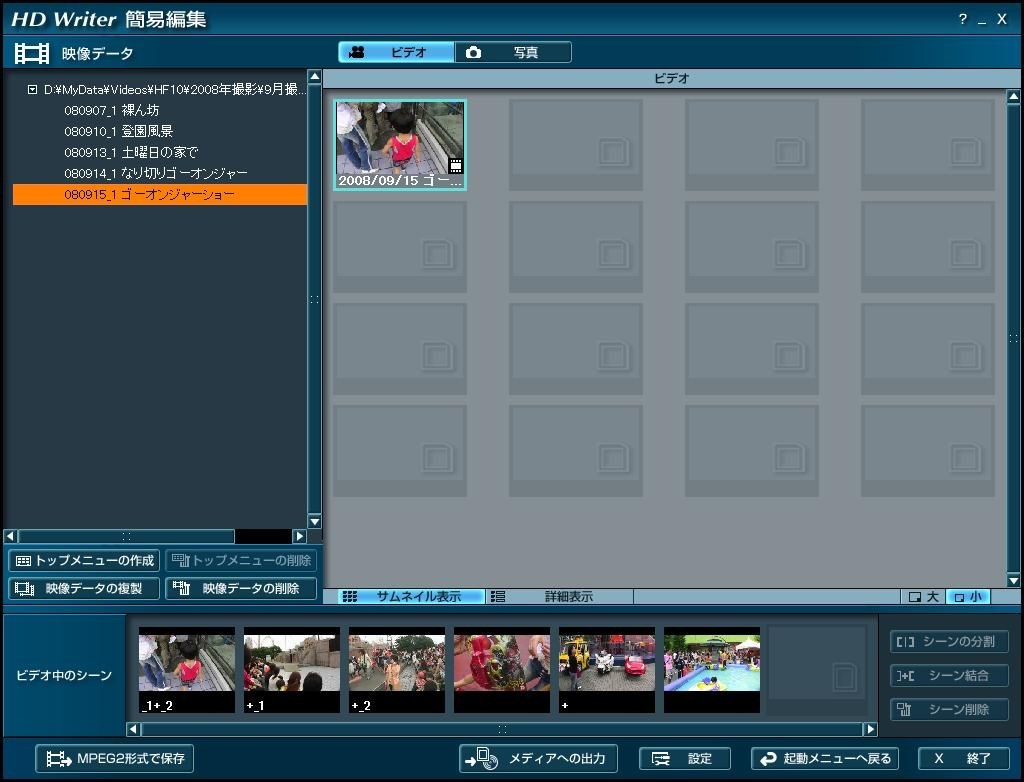Set thumbnail size to 大

(923, 596)
